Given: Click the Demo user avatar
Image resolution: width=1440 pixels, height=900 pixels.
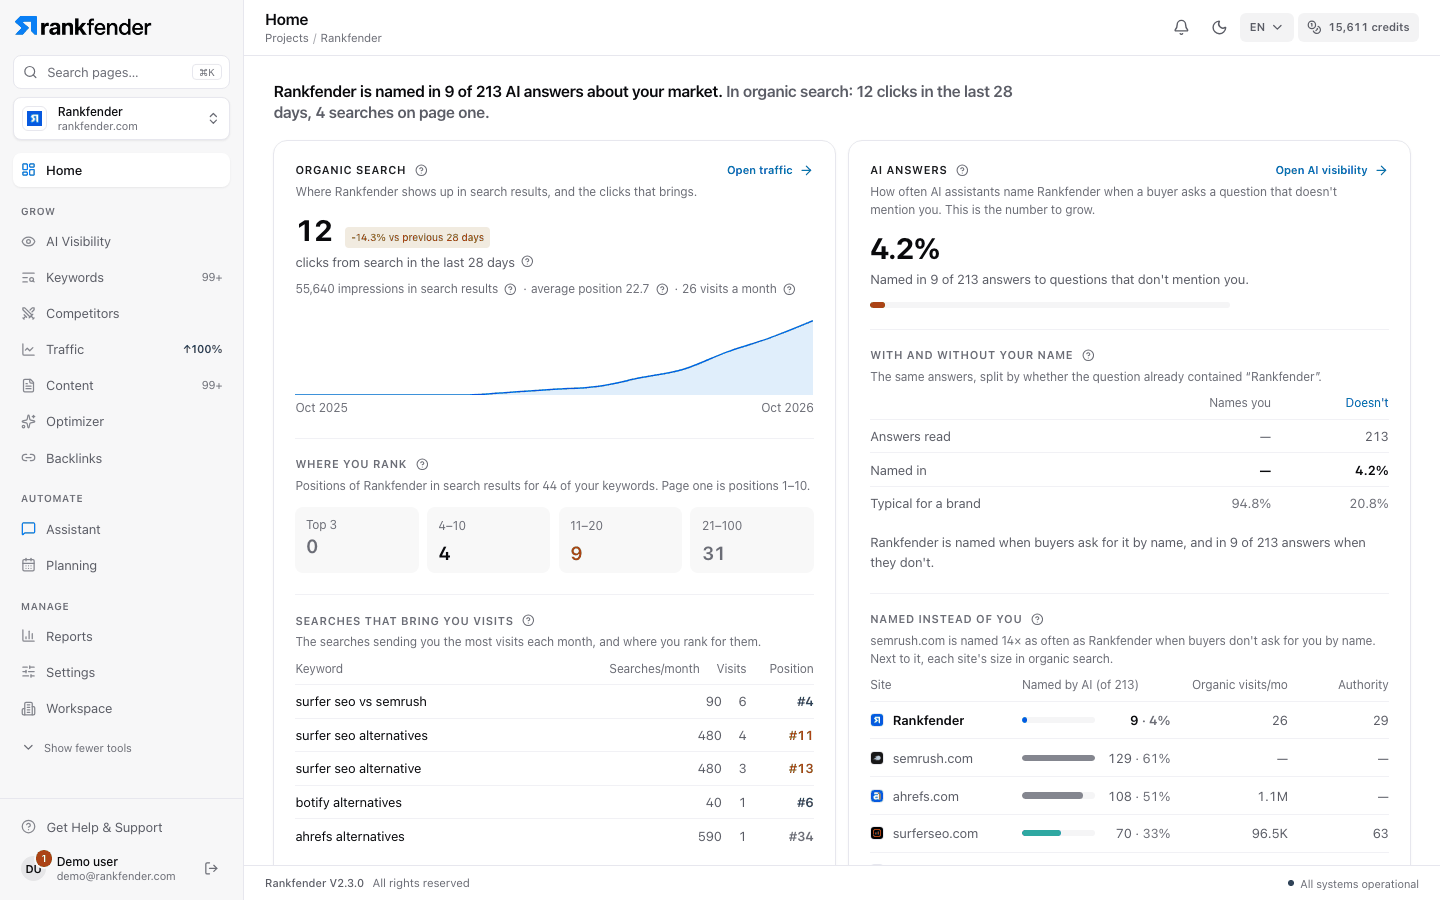Looking at the screenshot, I should click(x=34, y=868).
